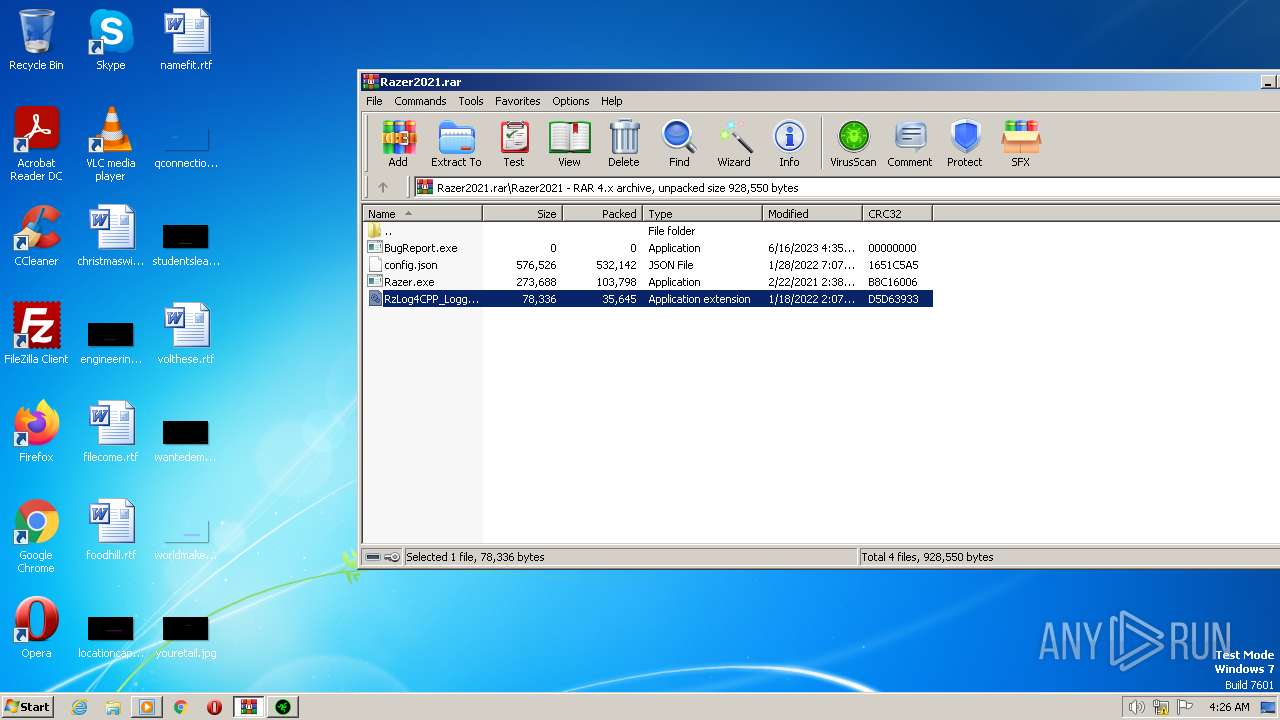Click the Razer taskbar button

point(283,707)
